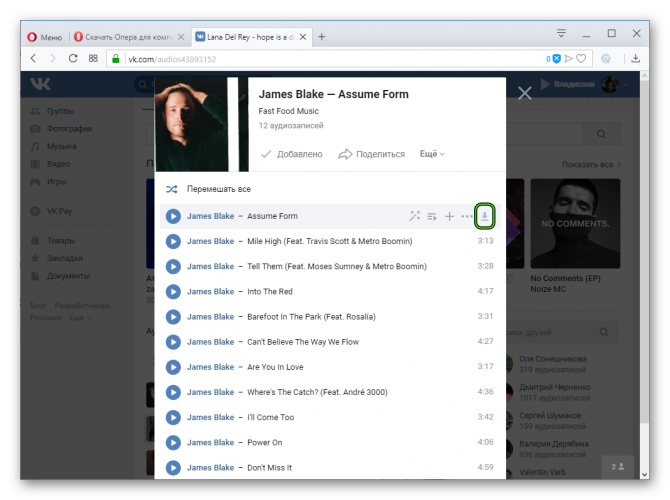
Task: Reload the page
Action: coord(73,58)
